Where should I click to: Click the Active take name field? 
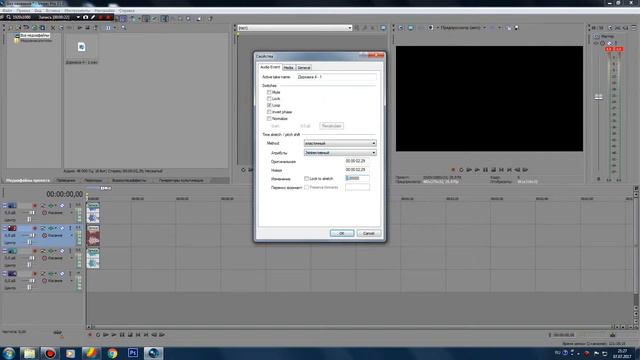pos(336,77)
